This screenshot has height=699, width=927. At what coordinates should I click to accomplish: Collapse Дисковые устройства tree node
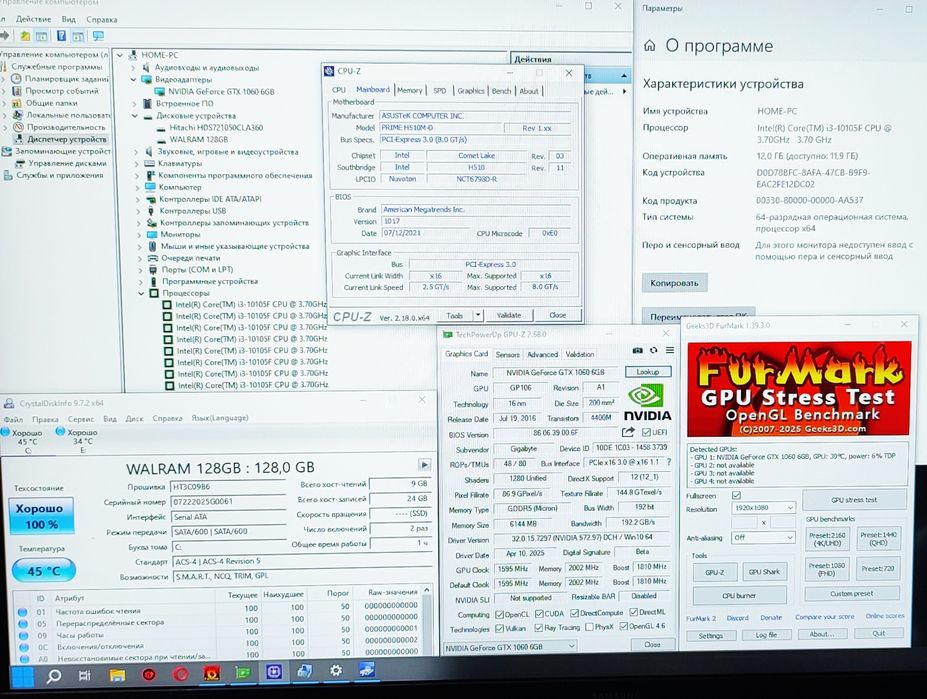tap(134, 116)
